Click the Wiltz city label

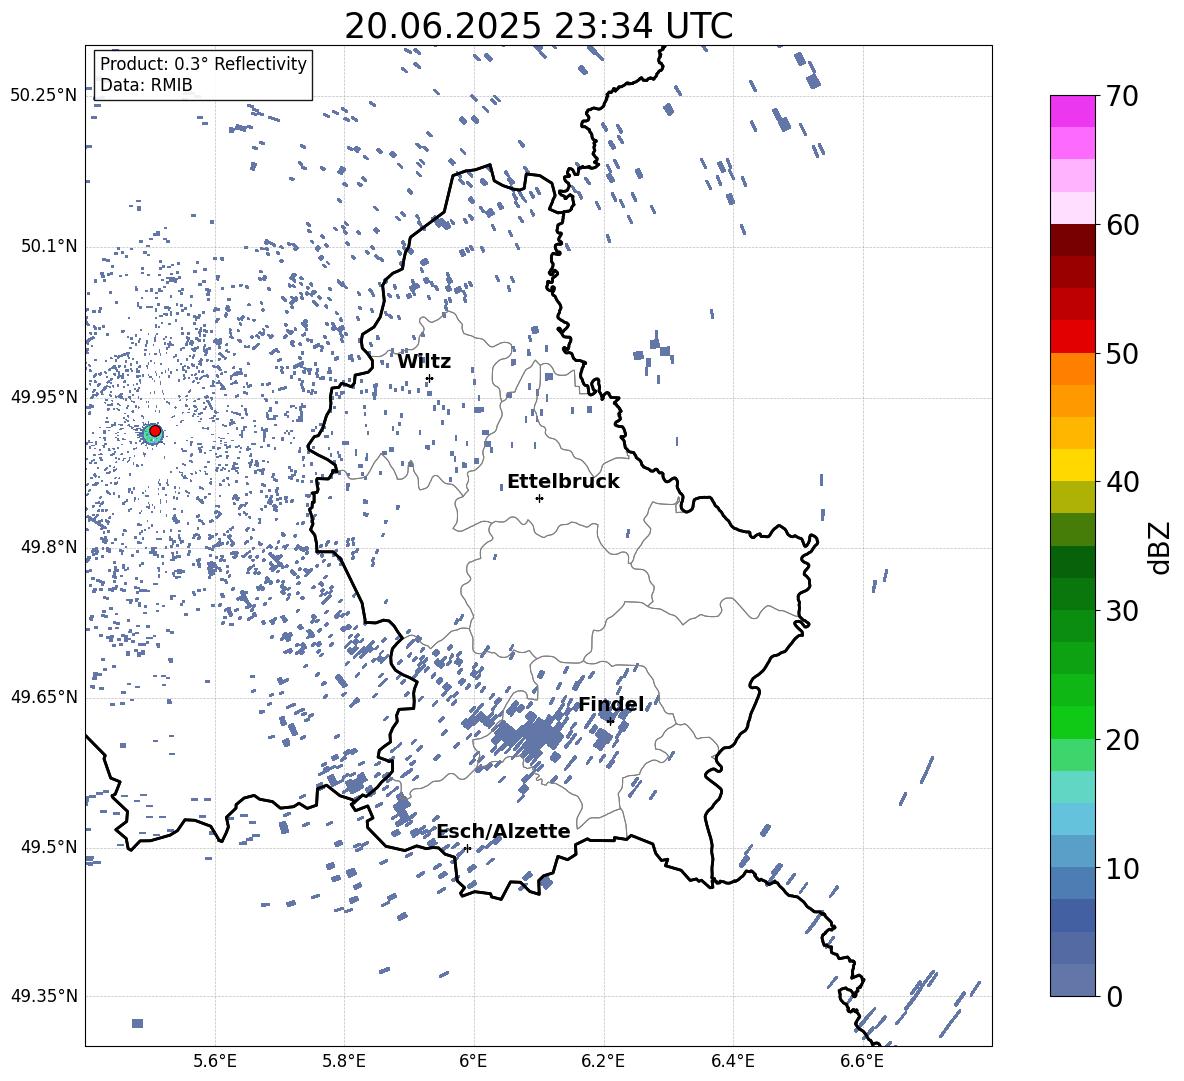point(424,362)
